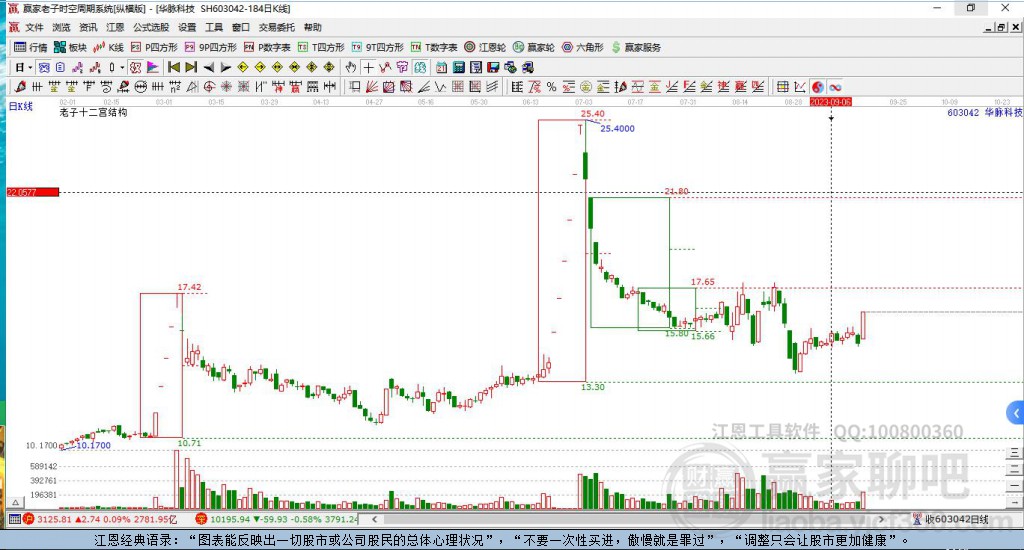Screen dimensions: 1024x550
Task: Click the 22.0577 red price label
Action: 33,192
